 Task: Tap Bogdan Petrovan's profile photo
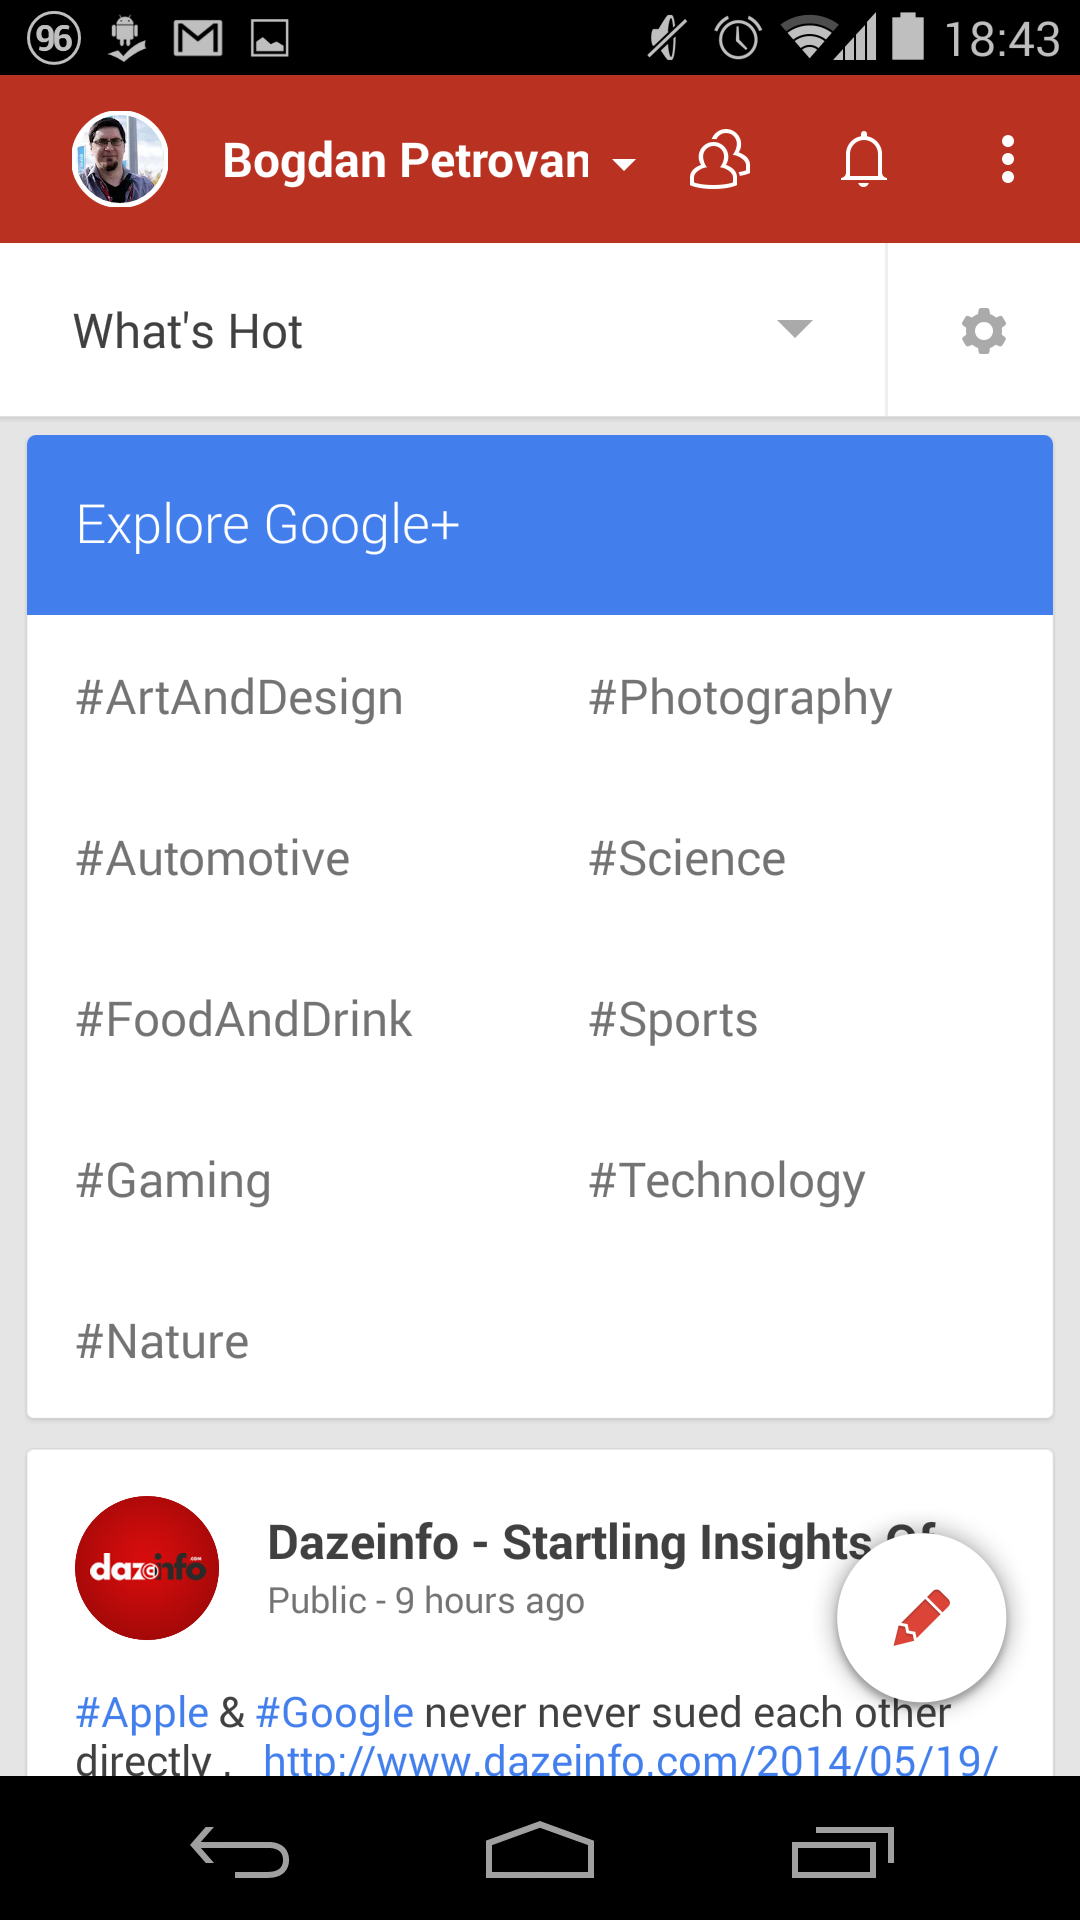[120, 160]
